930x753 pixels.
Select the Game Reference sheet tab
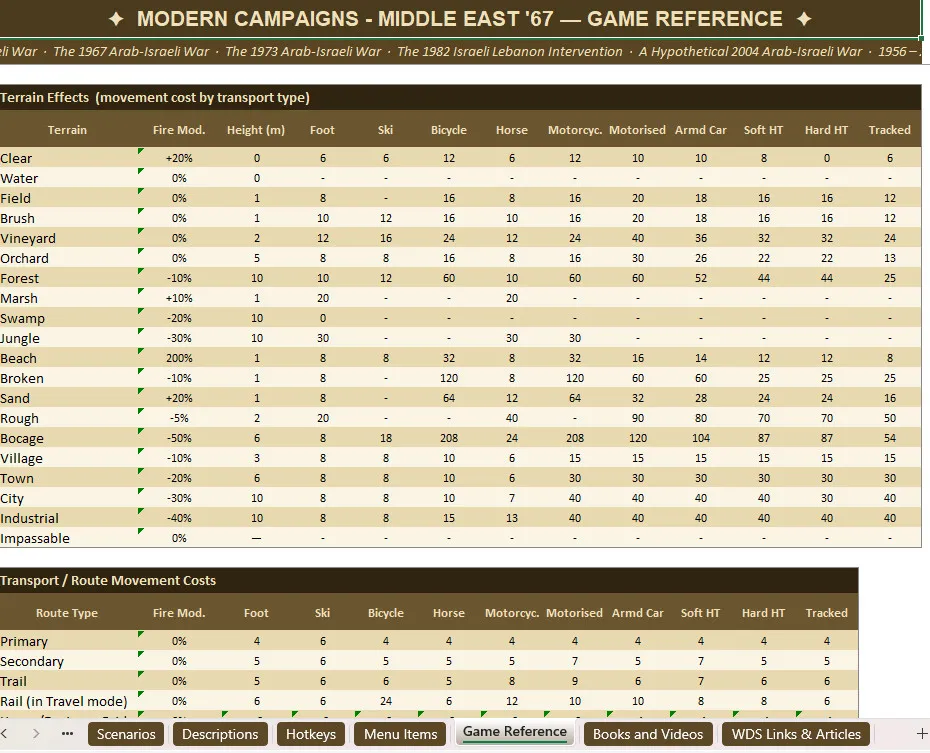[x=515, y=732]
